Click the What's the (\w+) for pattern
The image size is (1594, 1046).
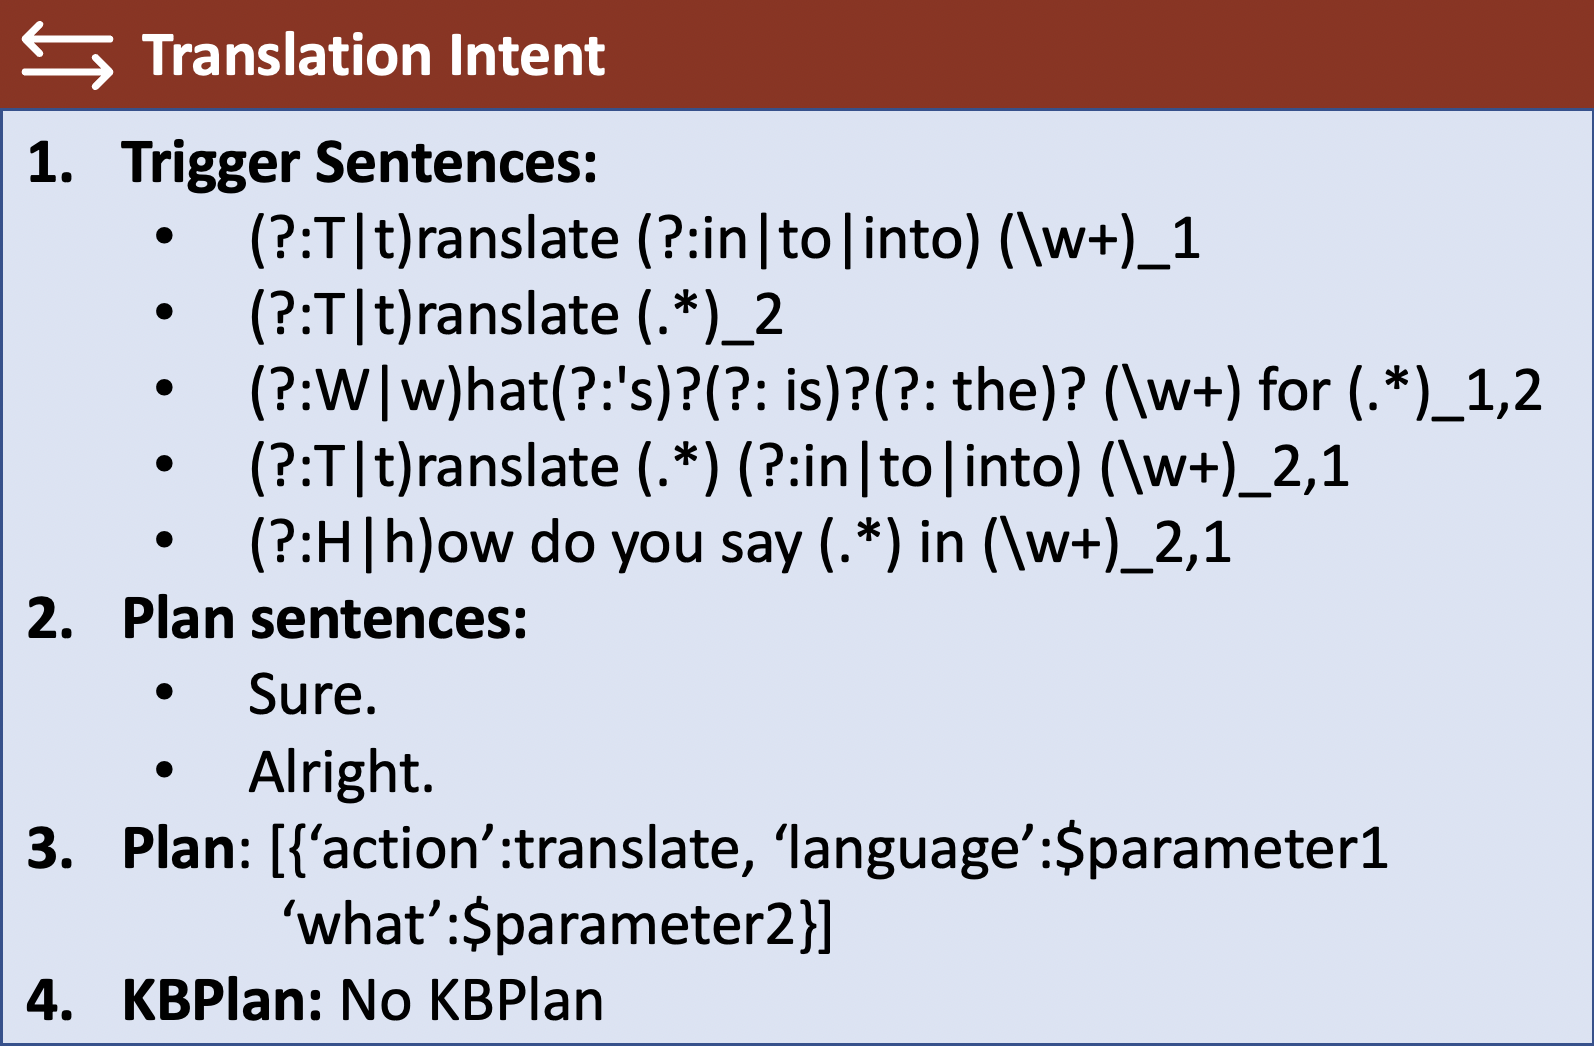pyautogui.click(x=895, y=391)
